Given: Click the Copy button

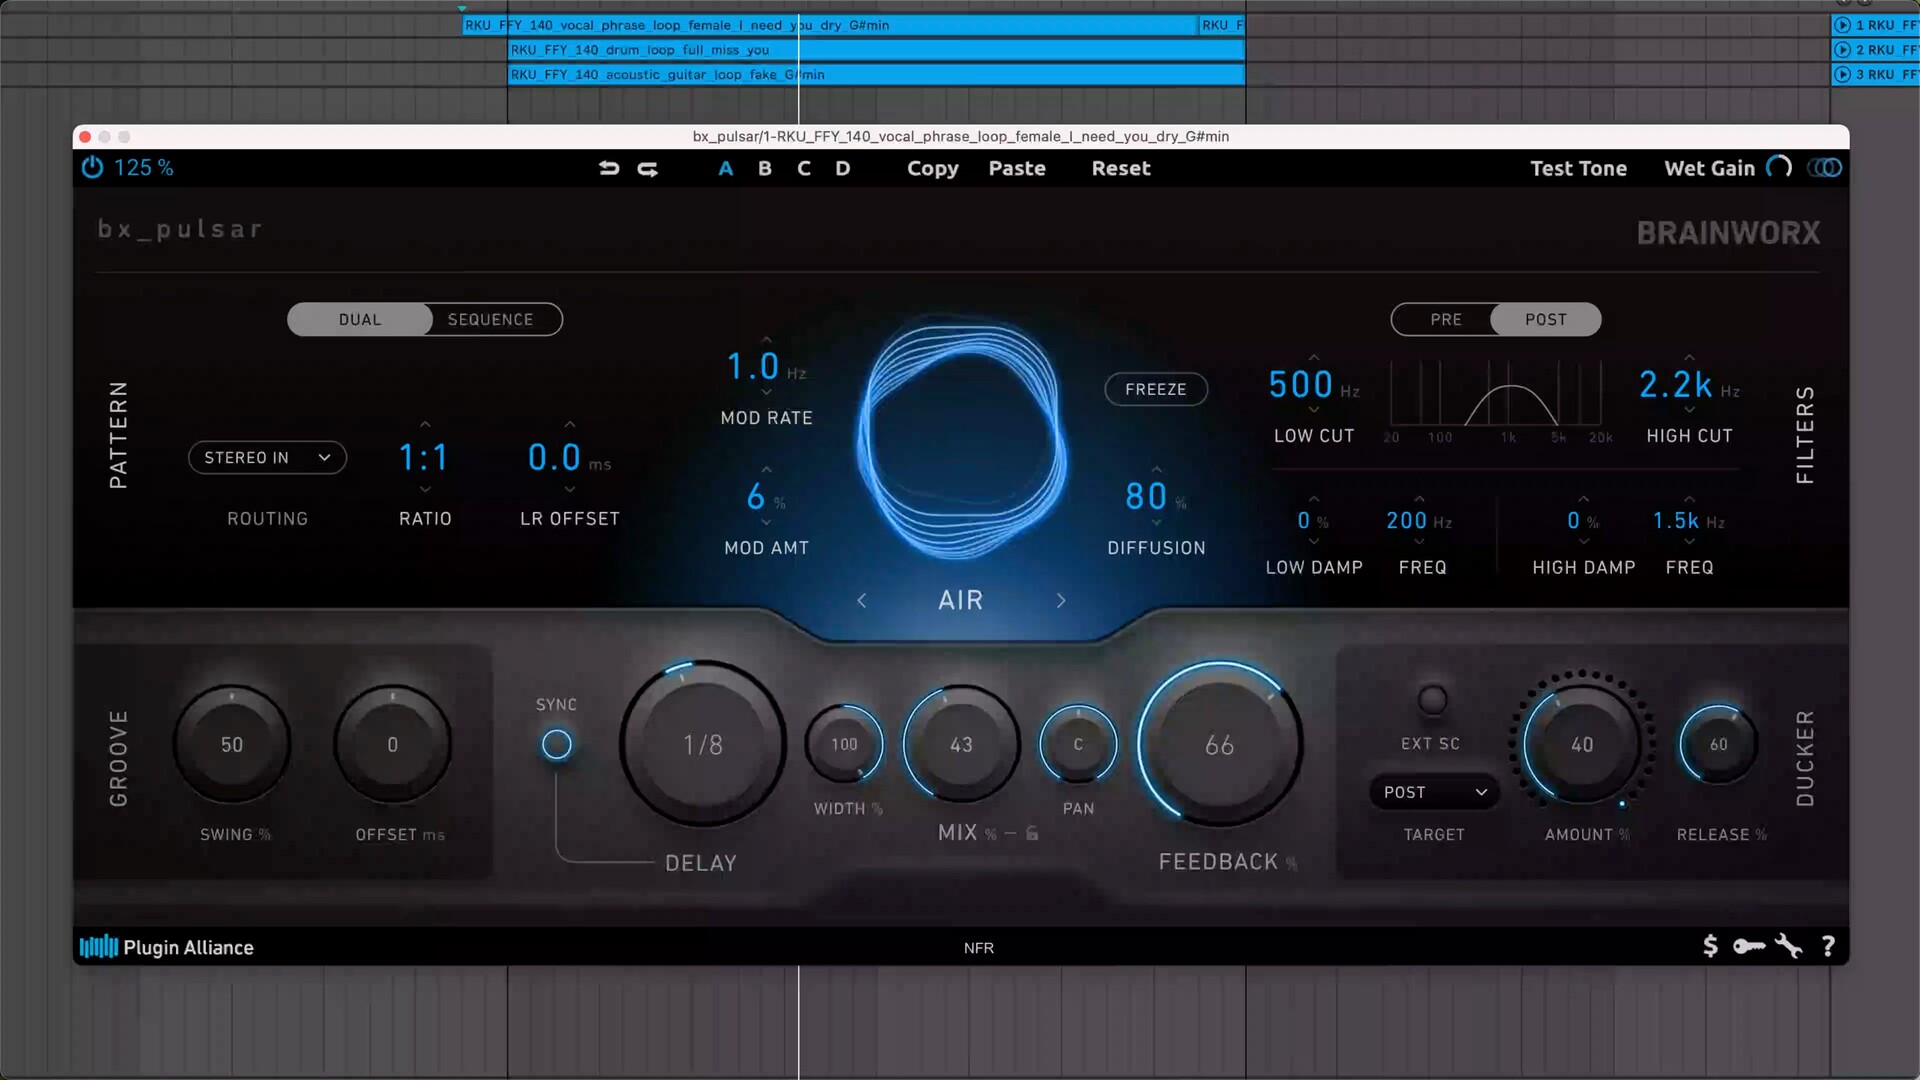Looking at the screenshot, I should (x=933, y=168).
